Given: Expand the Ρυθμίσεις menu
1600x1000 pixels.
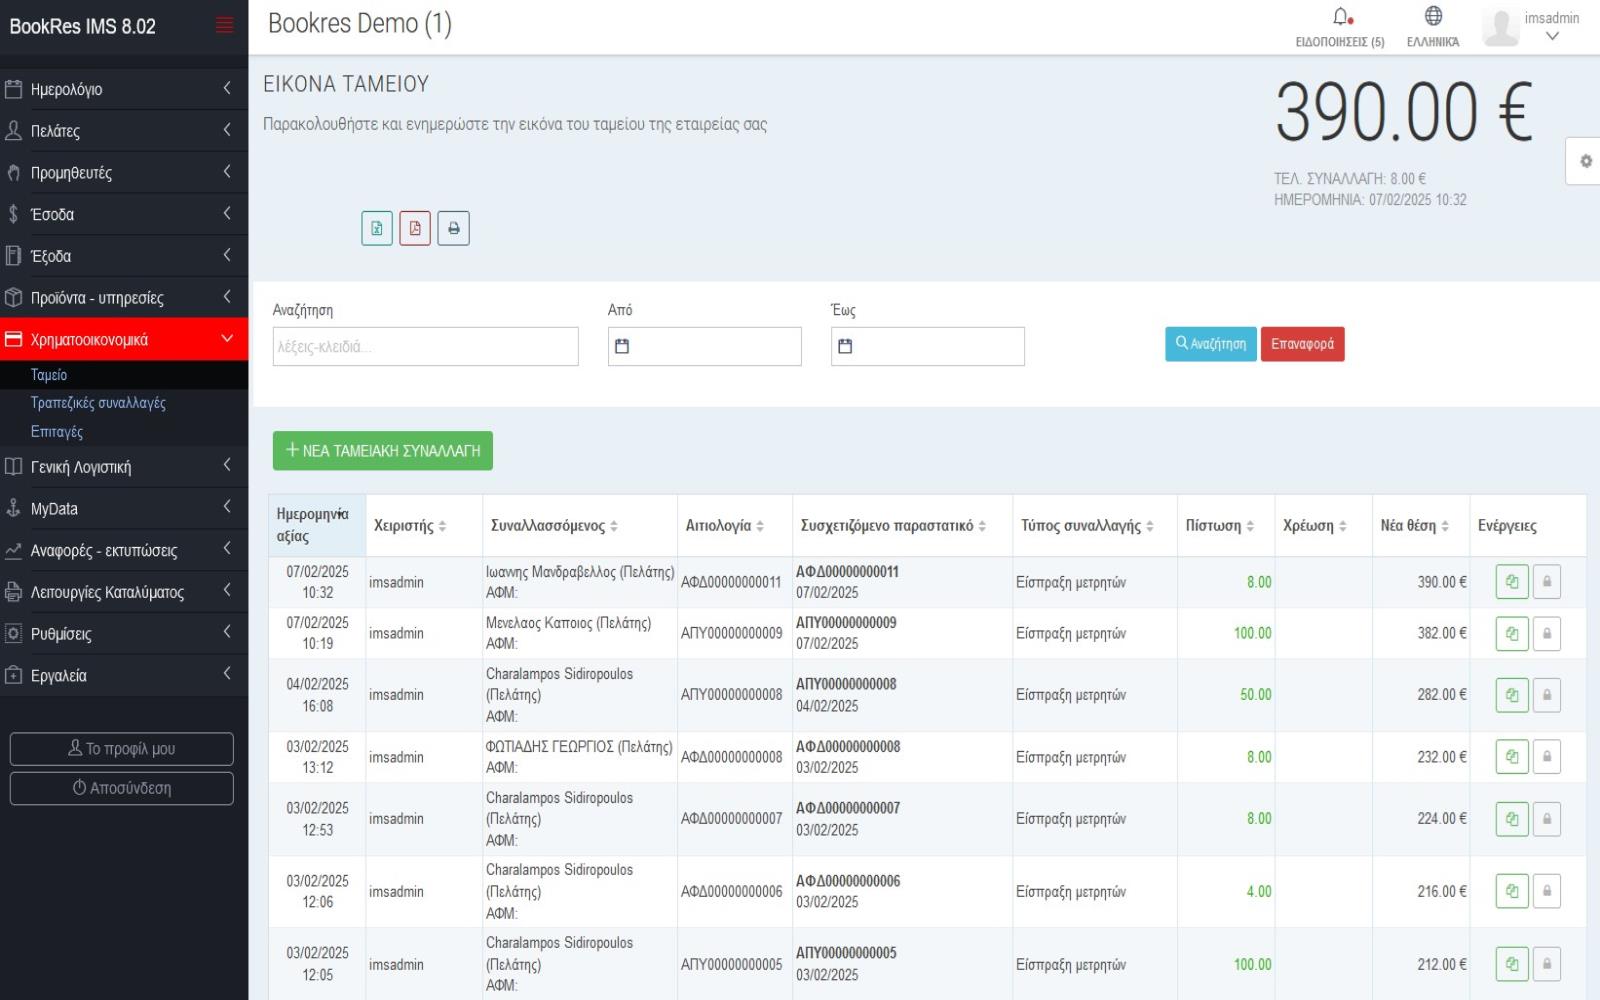Looking at the screenshot, I should (x=124, y=634).
